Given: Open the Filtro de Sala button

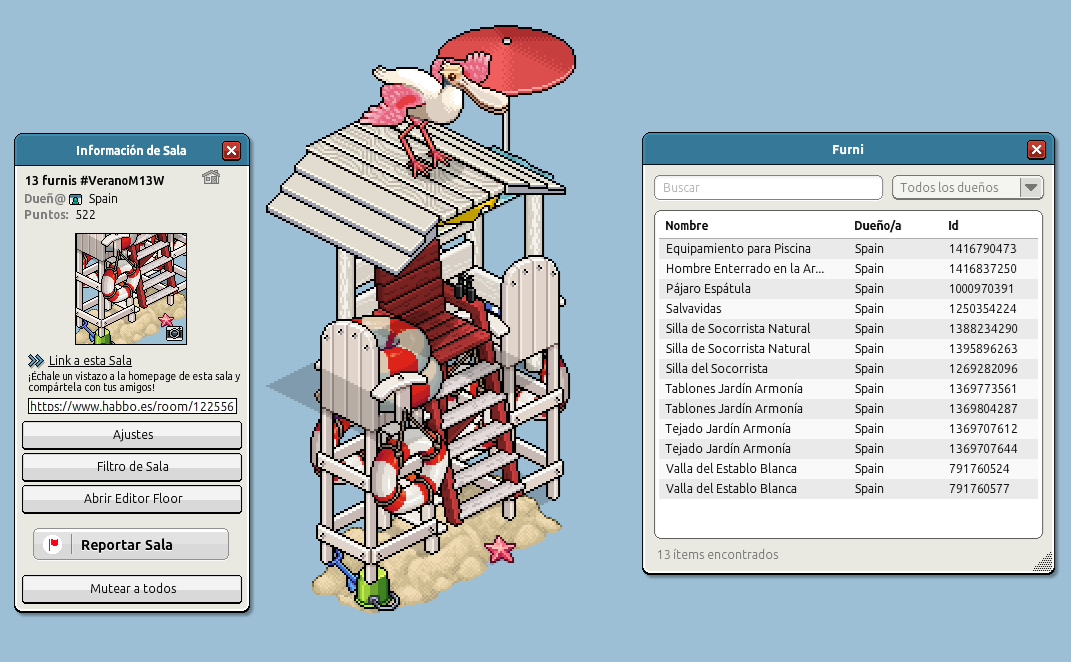Looking at the screenshot, I should (x=132, y=467).
